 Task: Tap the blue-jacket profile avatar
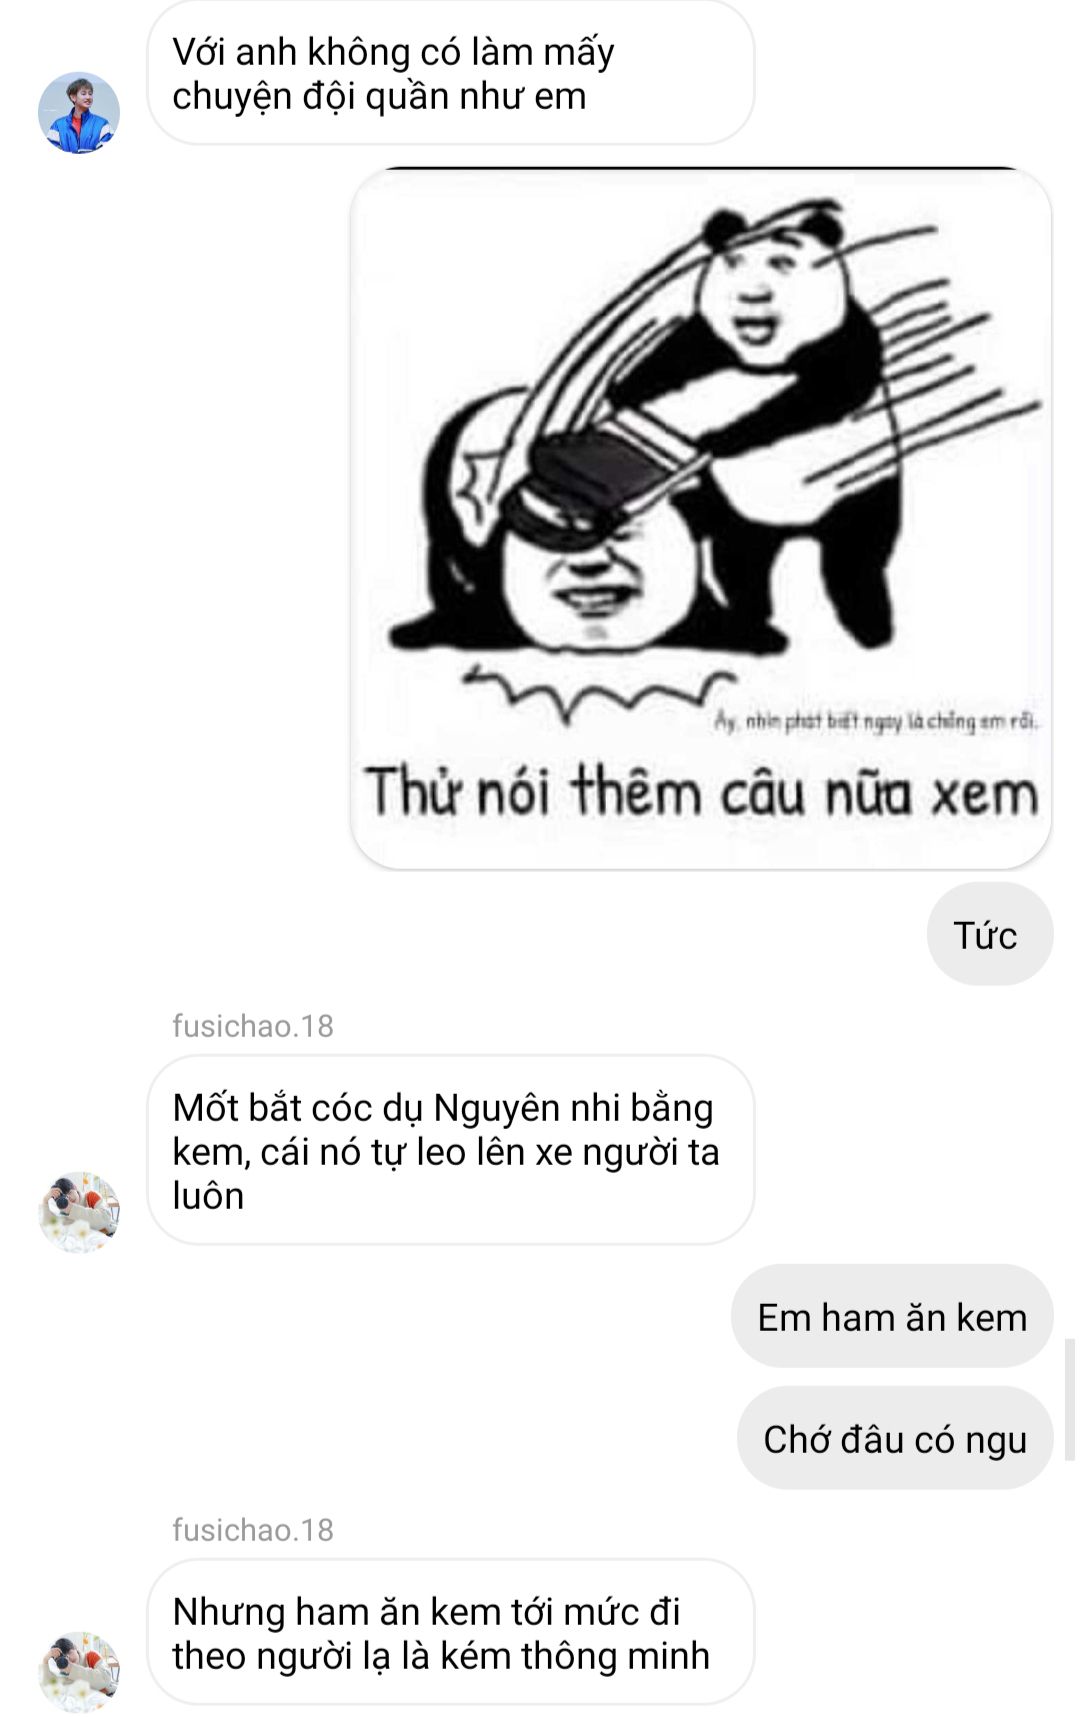[x=79, y=112]
